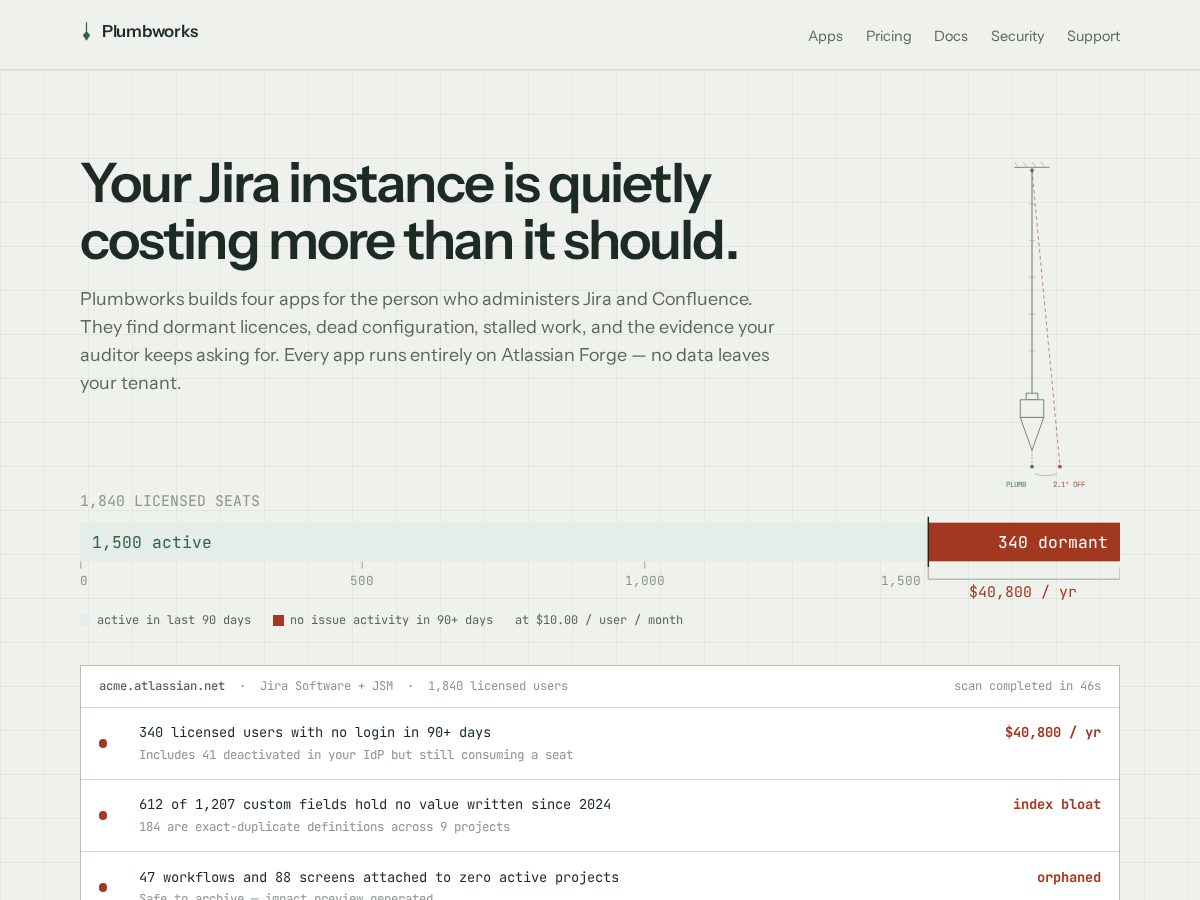Click the '$40,800 / yr' label under bar
Screen dimensions: 1200x900
1022,592
